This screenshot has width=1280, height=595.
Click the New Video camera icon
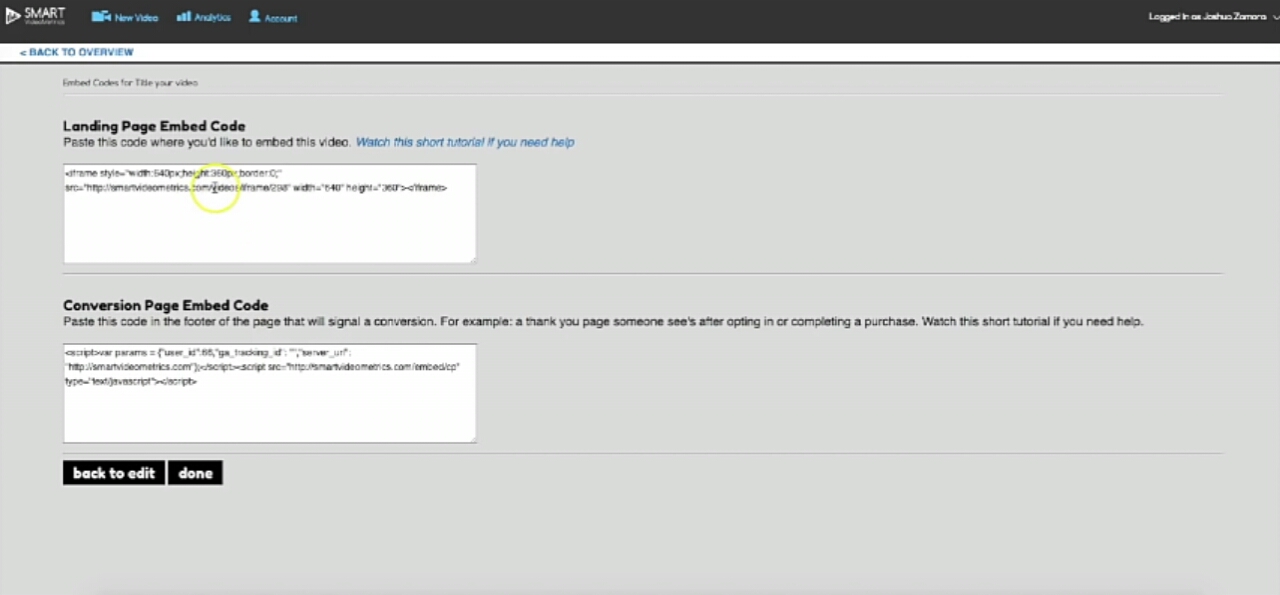click(100, 17)
